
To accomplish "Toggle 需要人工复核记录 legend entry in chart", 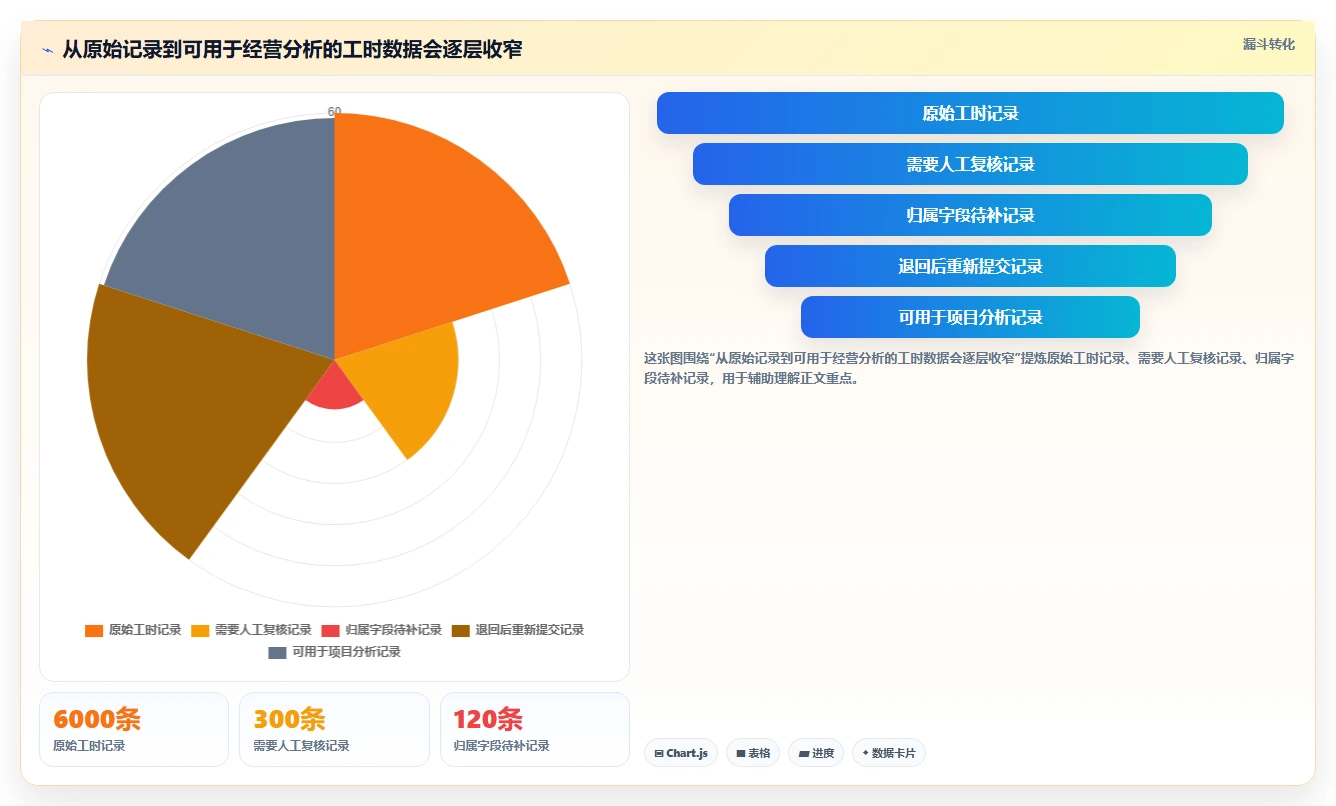I will (x=252, y=630).
